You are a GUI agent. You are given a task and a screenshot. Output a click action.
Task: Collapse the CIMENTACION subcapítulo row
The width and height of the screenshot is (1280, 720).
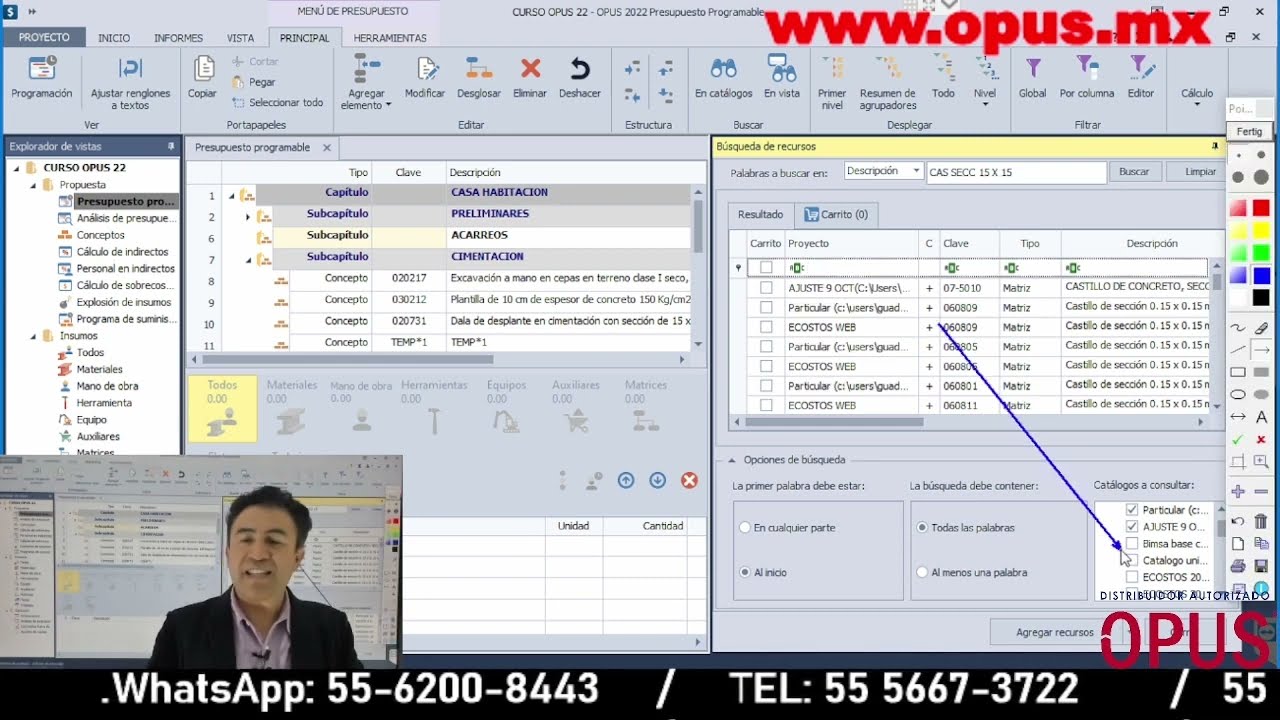248,258
